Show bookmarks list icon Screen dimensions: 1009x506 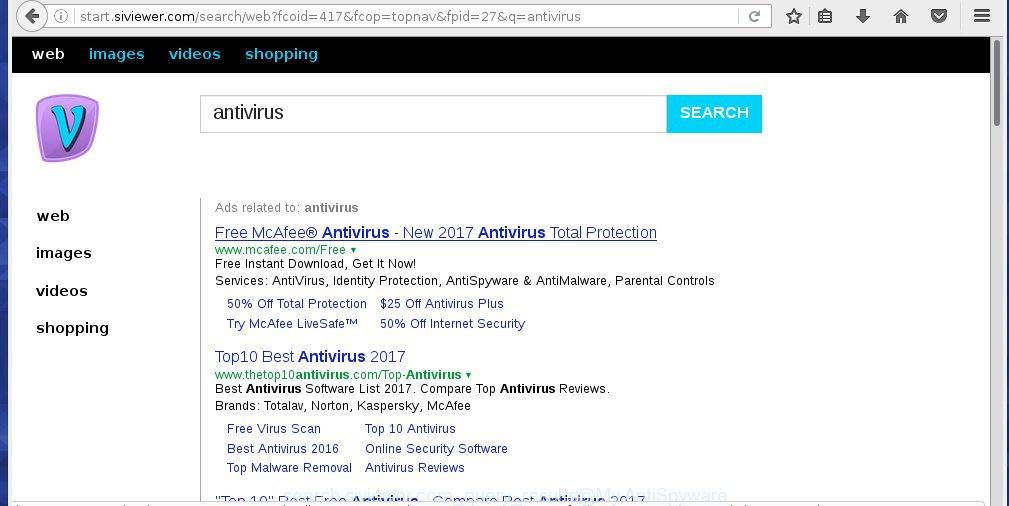825,16
